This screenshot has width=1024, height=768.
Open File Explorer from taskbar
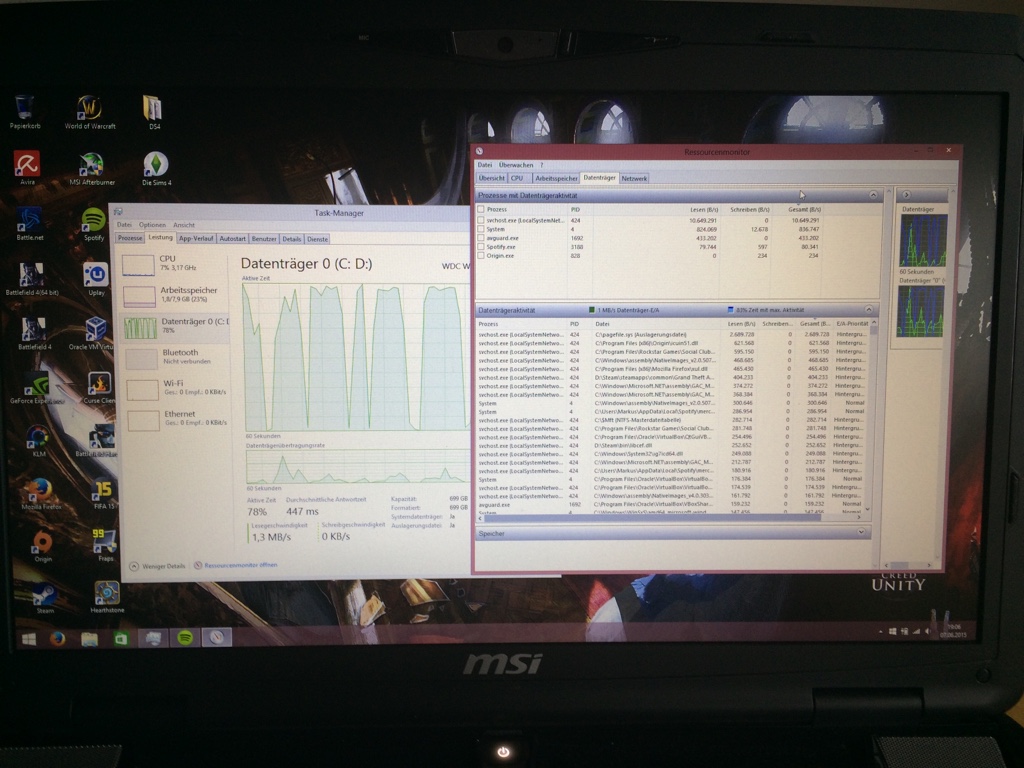tap(89, 639)
